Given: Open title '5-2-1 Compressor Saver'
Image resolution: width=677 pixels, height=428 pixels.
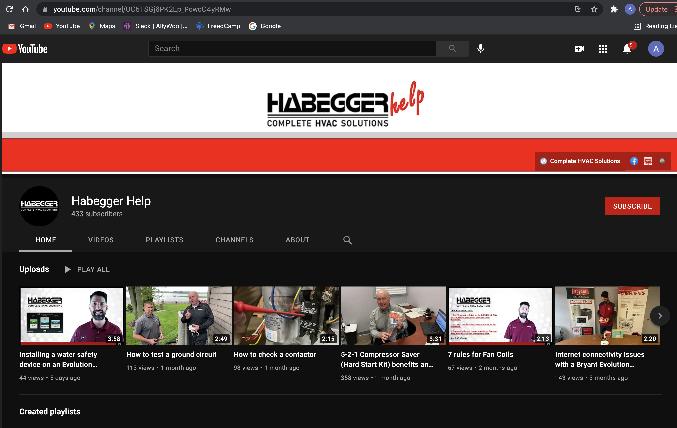Looking at the screenshot, I should [x=387, y=359].
